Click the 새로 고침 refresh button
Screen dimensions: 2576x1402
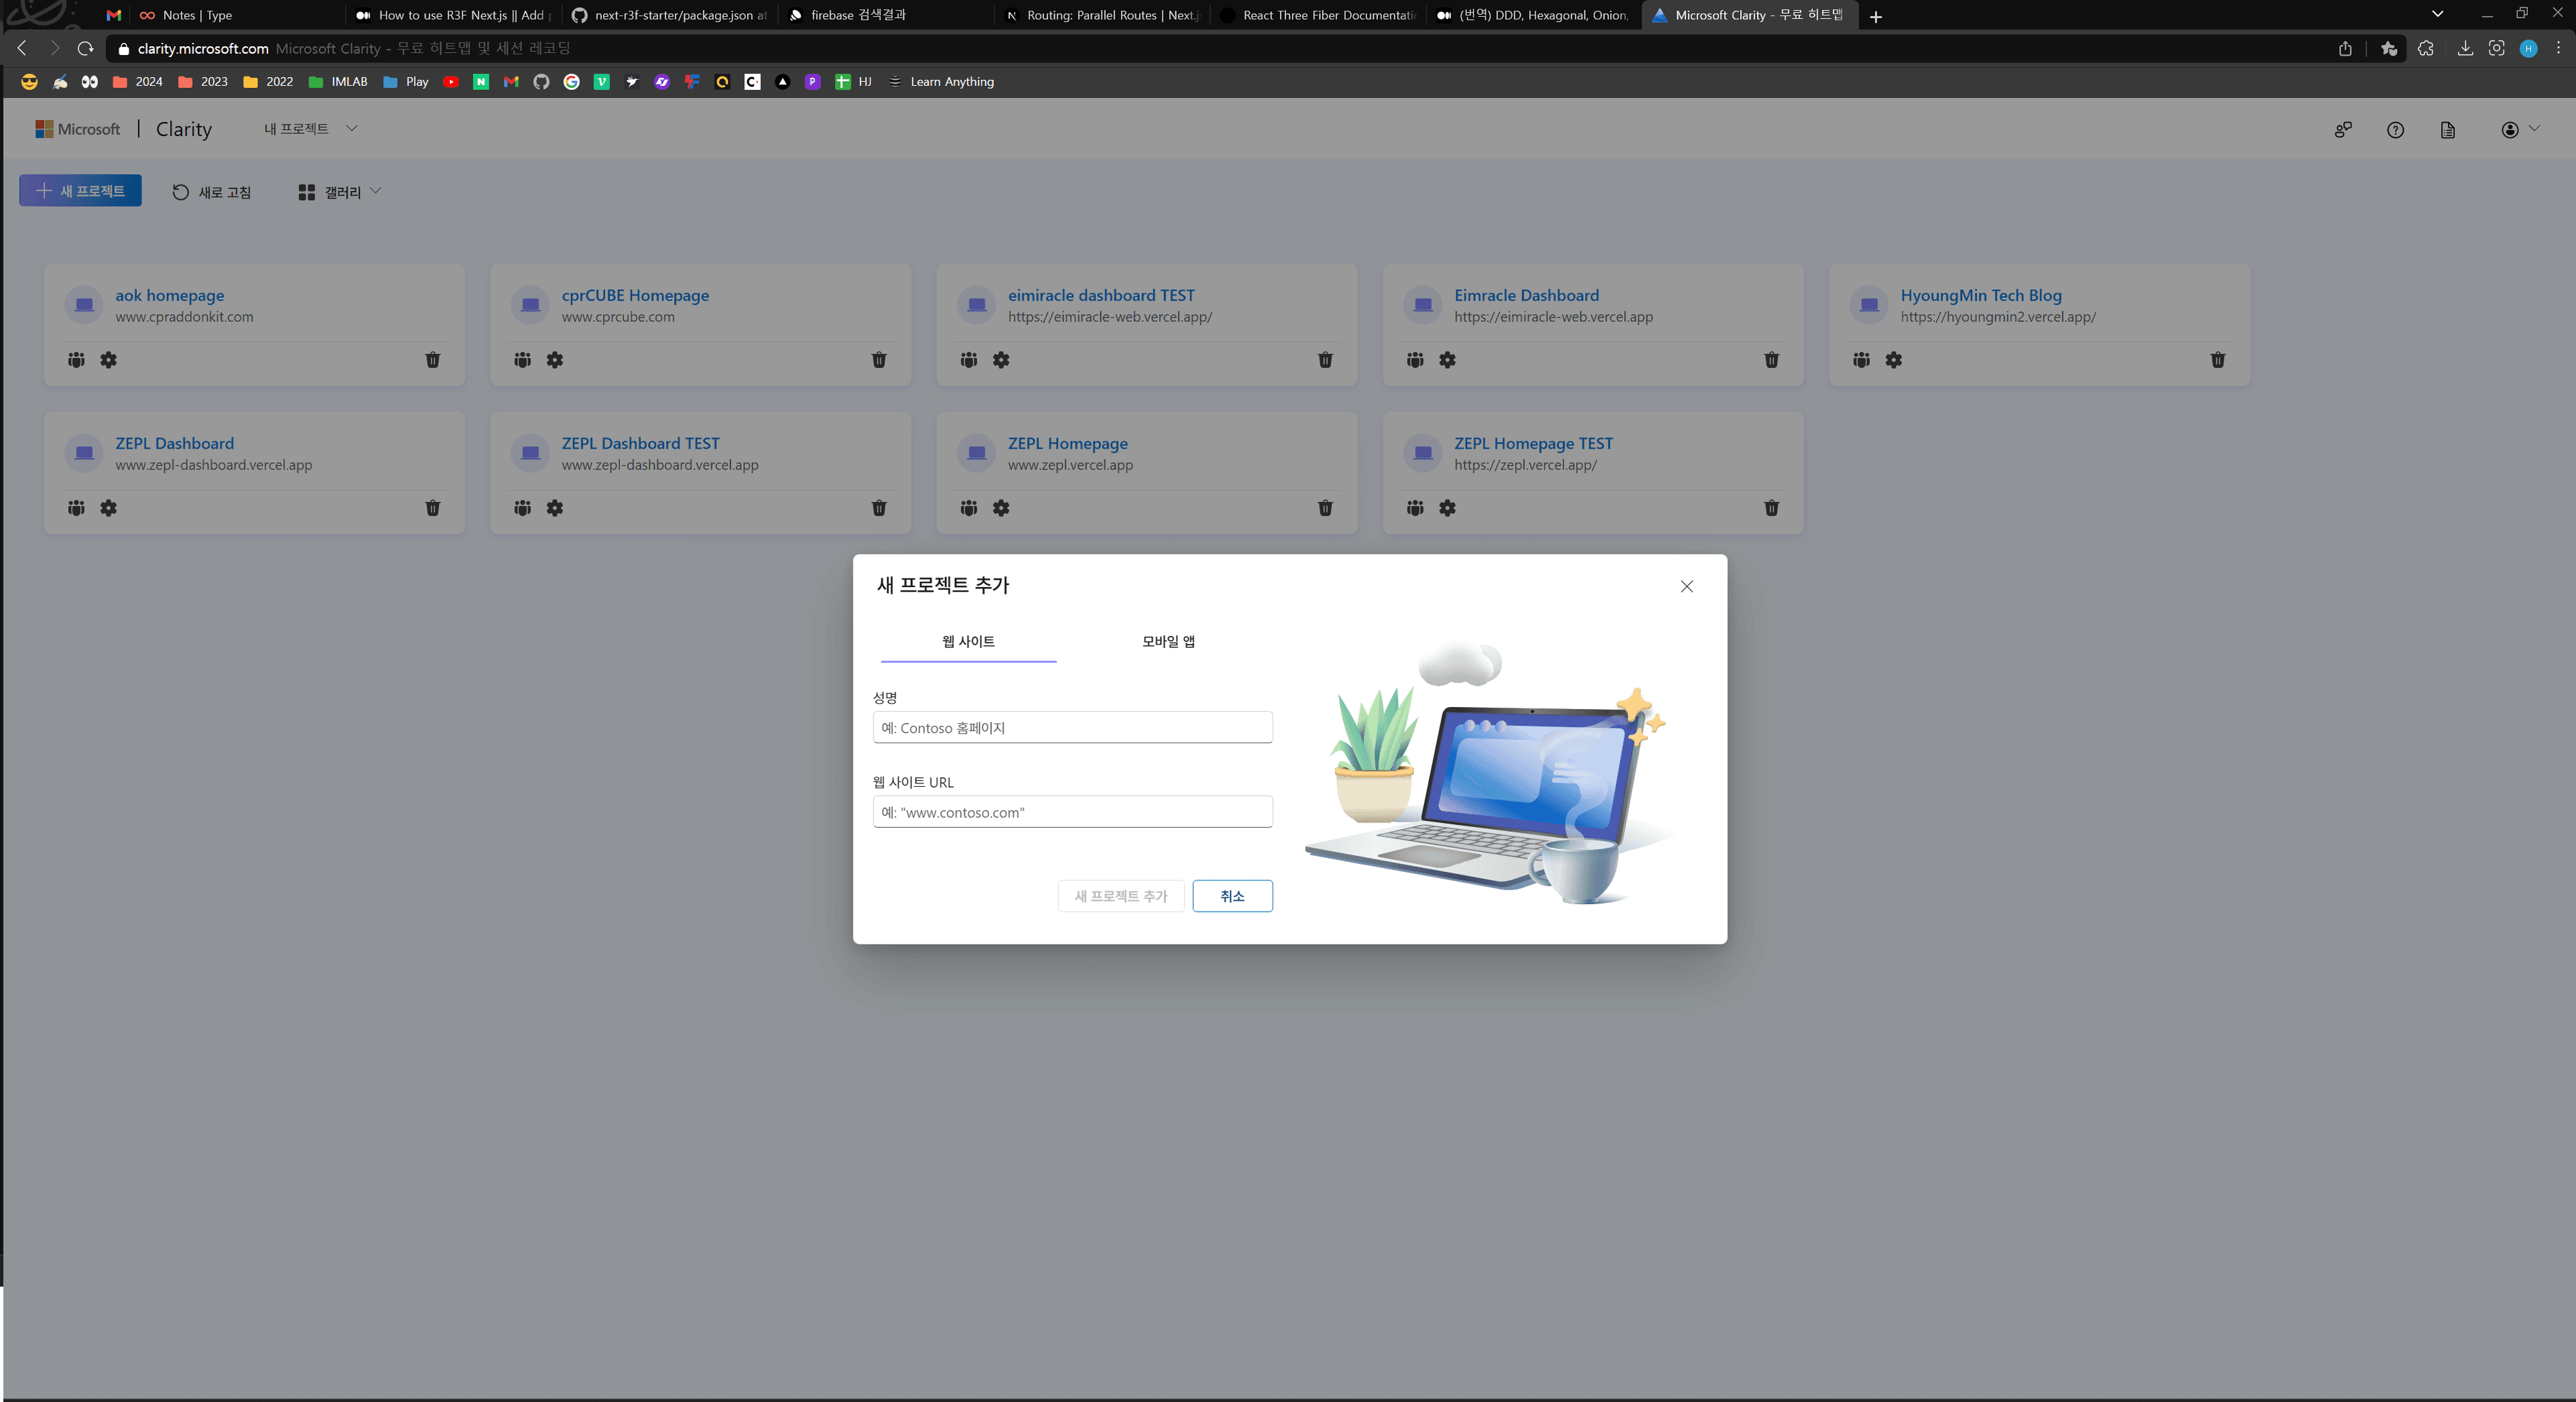click(x=211, y=192)
